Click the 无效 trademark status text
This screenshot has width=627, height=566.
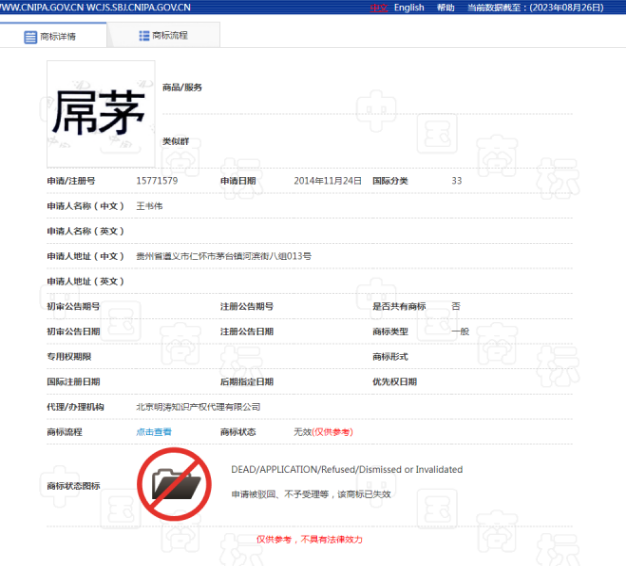(302, 432)
